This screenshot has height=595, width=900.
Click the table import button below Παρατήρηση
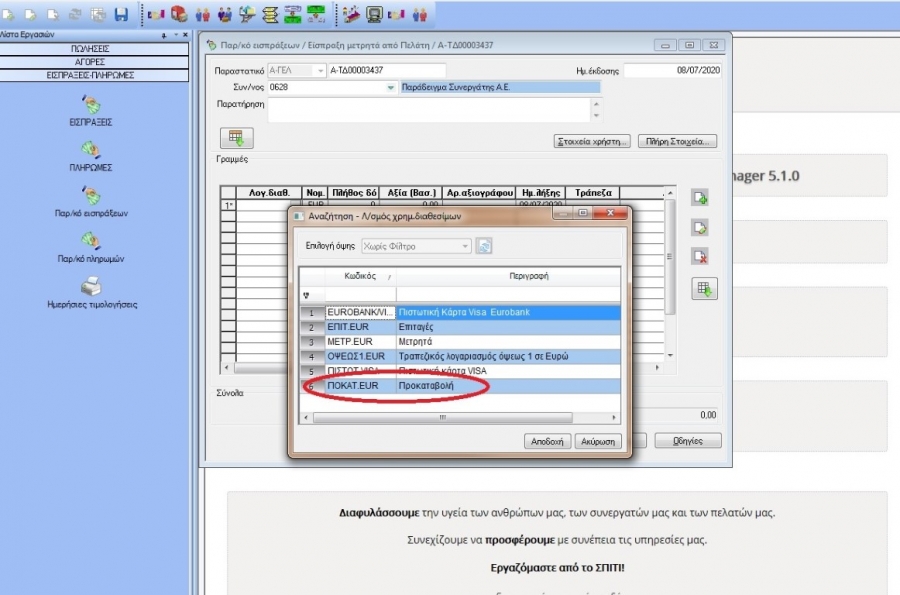tap(237, 138)
